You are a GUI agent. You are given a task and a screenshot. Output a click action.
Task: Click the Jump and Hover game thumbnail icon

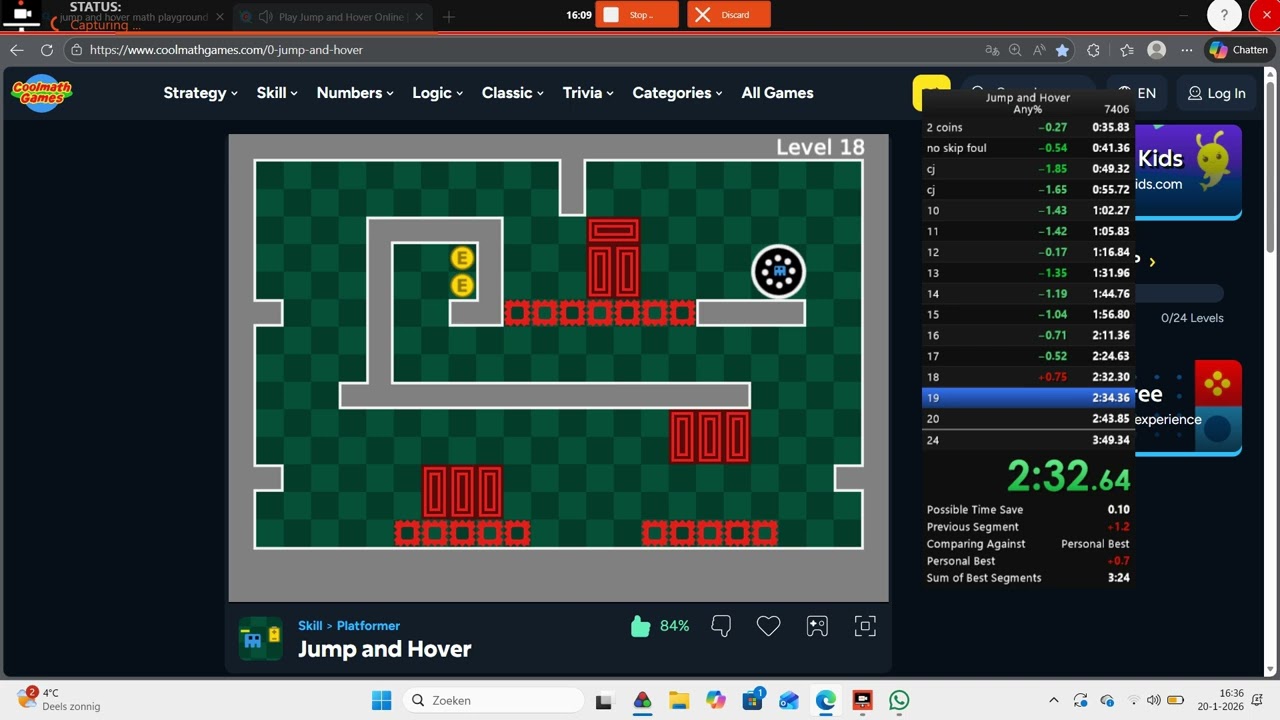260,638
